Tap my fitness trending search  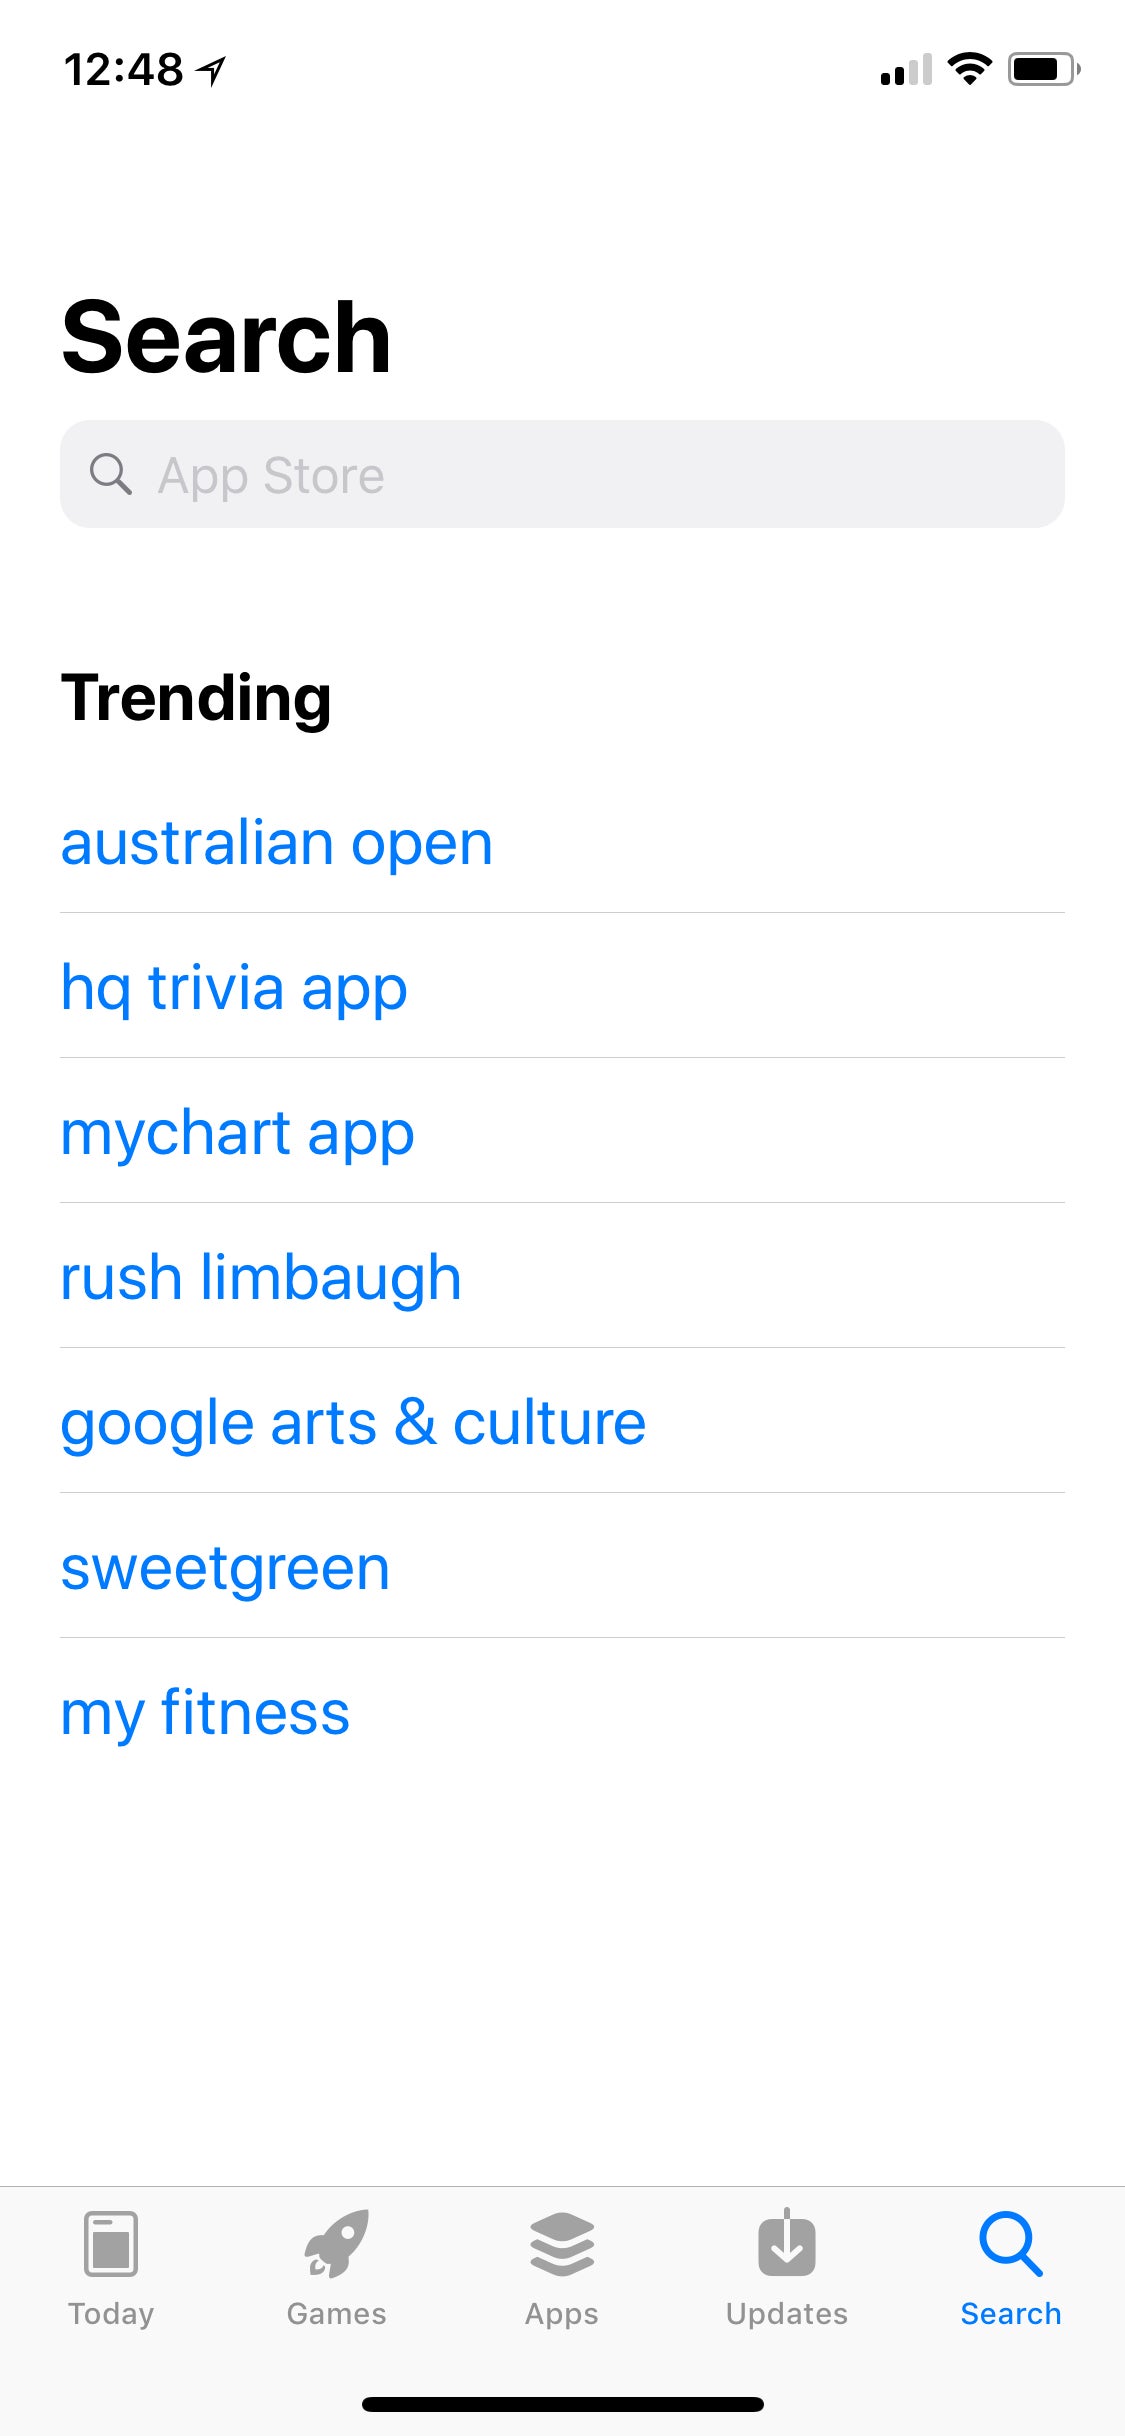tap(205, 1713)
